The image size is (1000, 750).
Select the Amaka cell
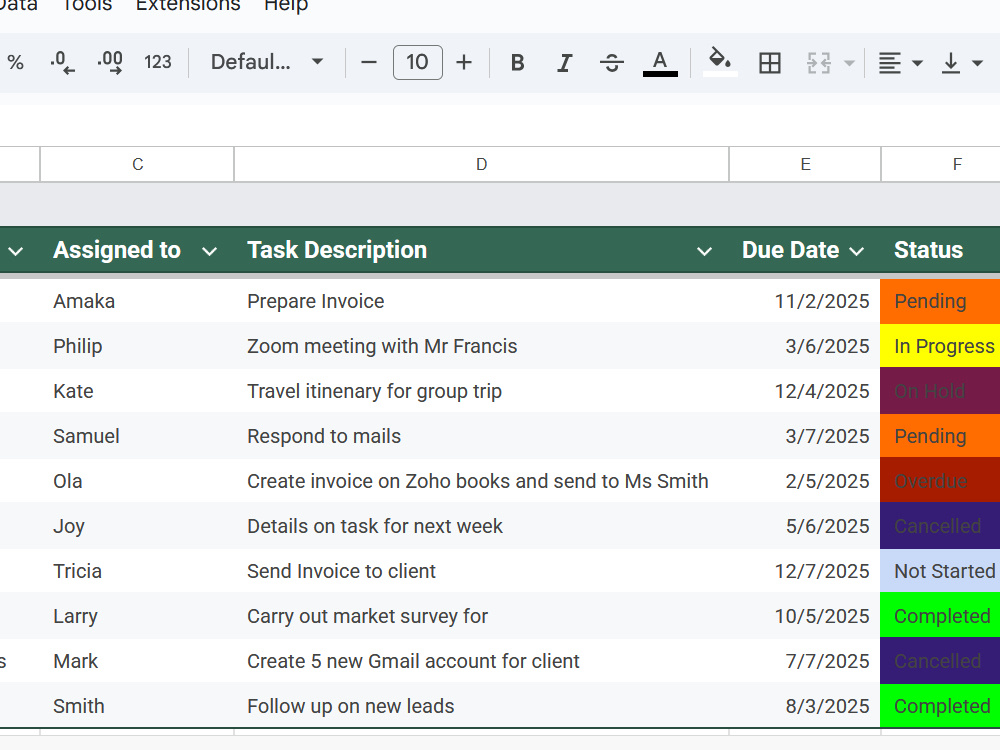click(x=137, y=301)
